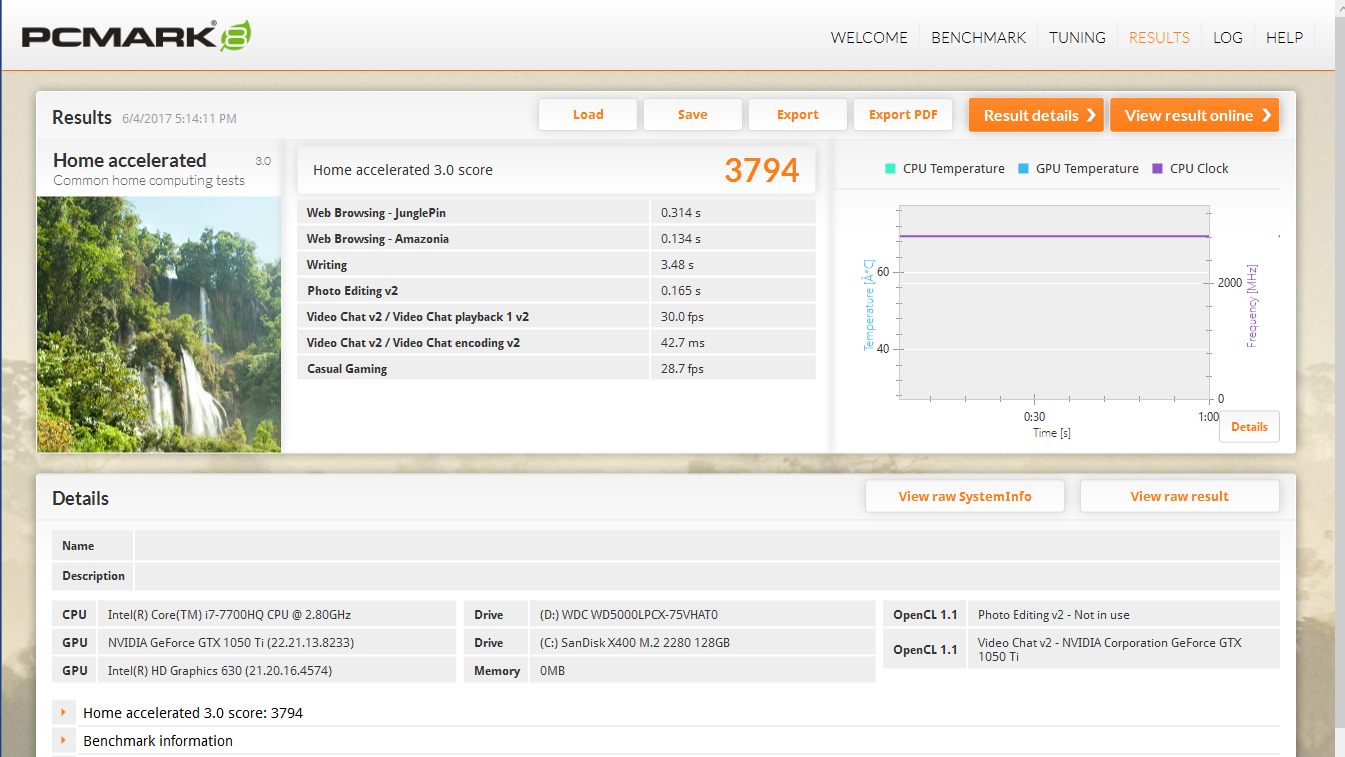Image resolution: width=1345 pixels, height=757 pixels.
Task: Go to the Tuning tab
Action: [x=1077, y=38]
